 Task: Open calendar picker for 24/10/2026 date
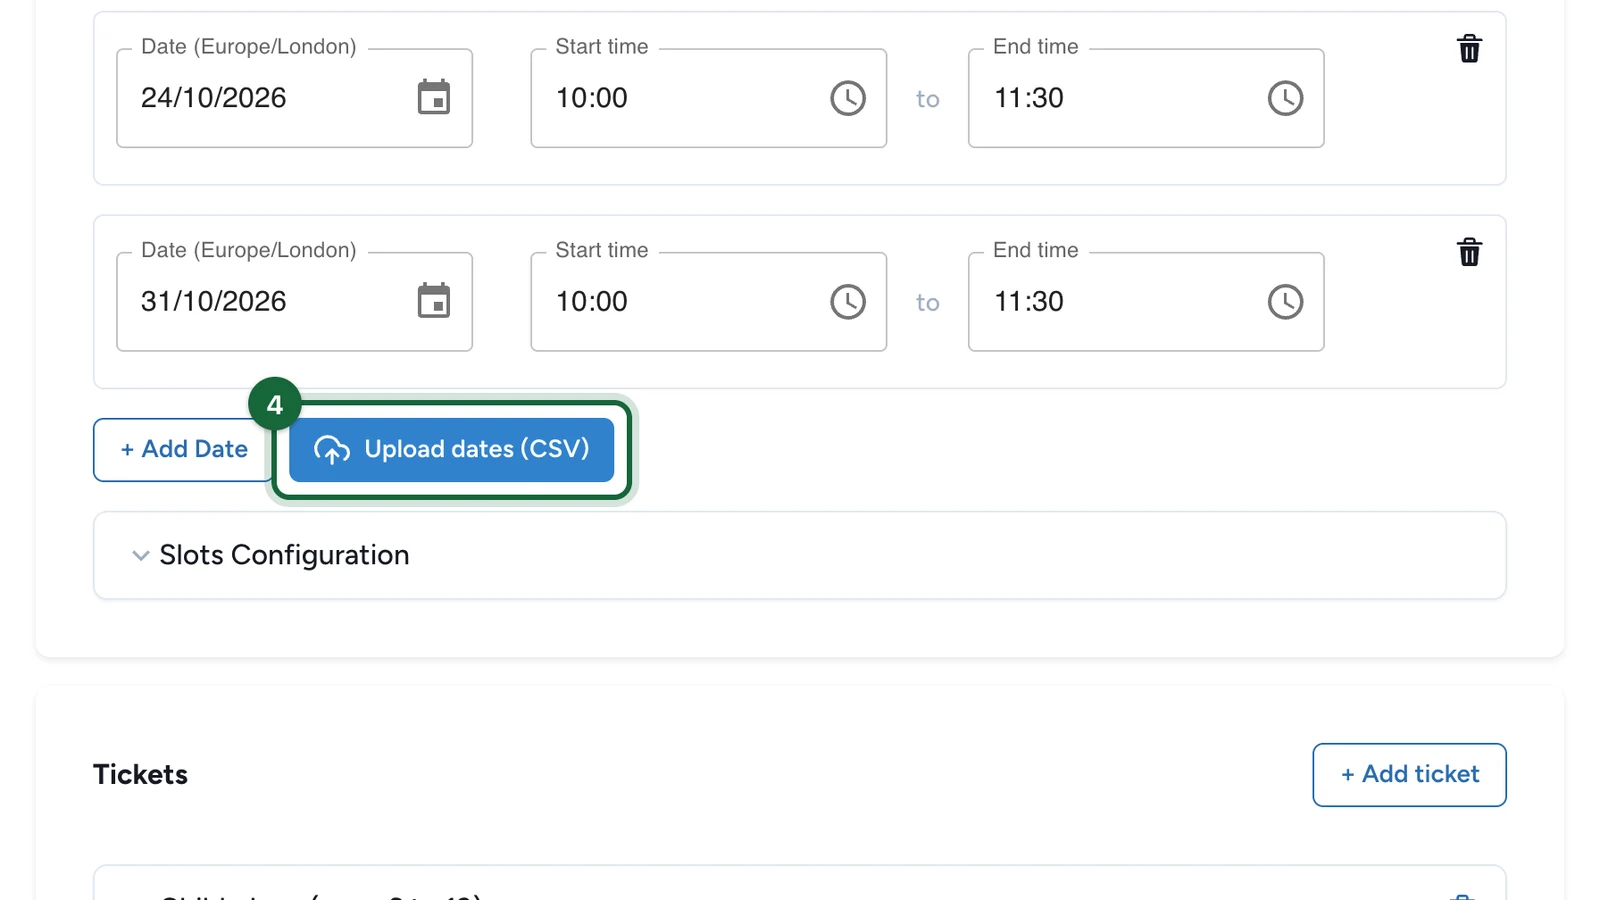click(433, 98)
